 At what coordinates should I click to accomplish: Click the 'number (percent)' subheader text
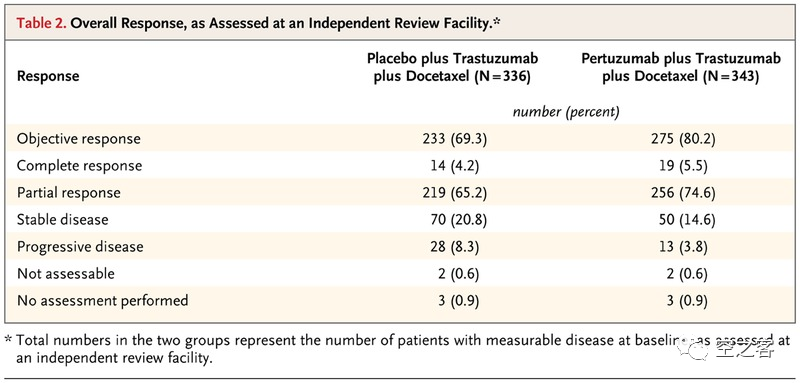pyautogui.click(x=566, y=112)
